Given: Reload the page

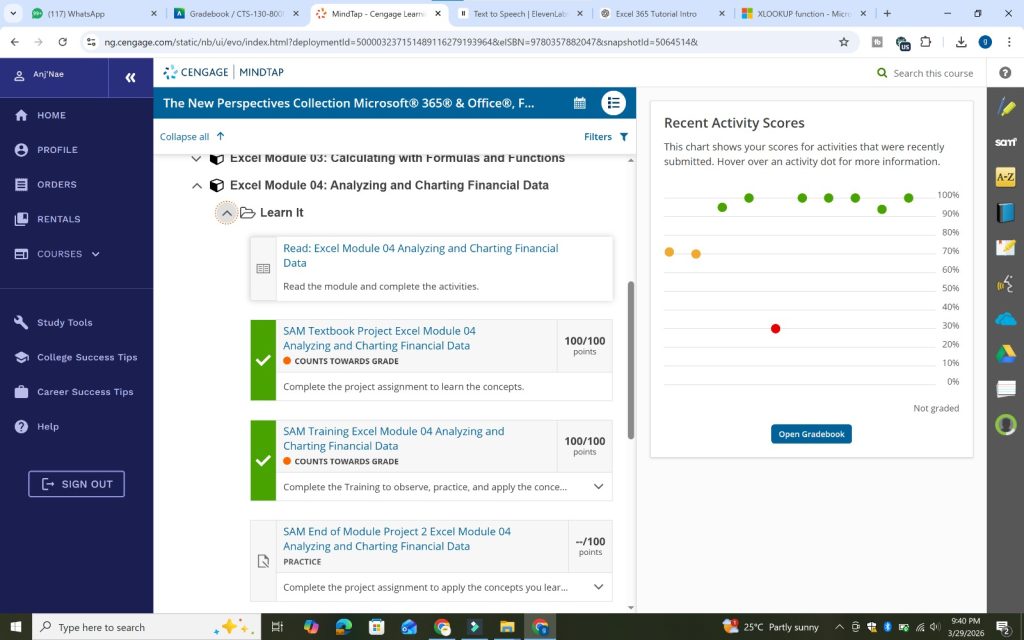Looking at the screenshot, I should [x=62, y=42].
